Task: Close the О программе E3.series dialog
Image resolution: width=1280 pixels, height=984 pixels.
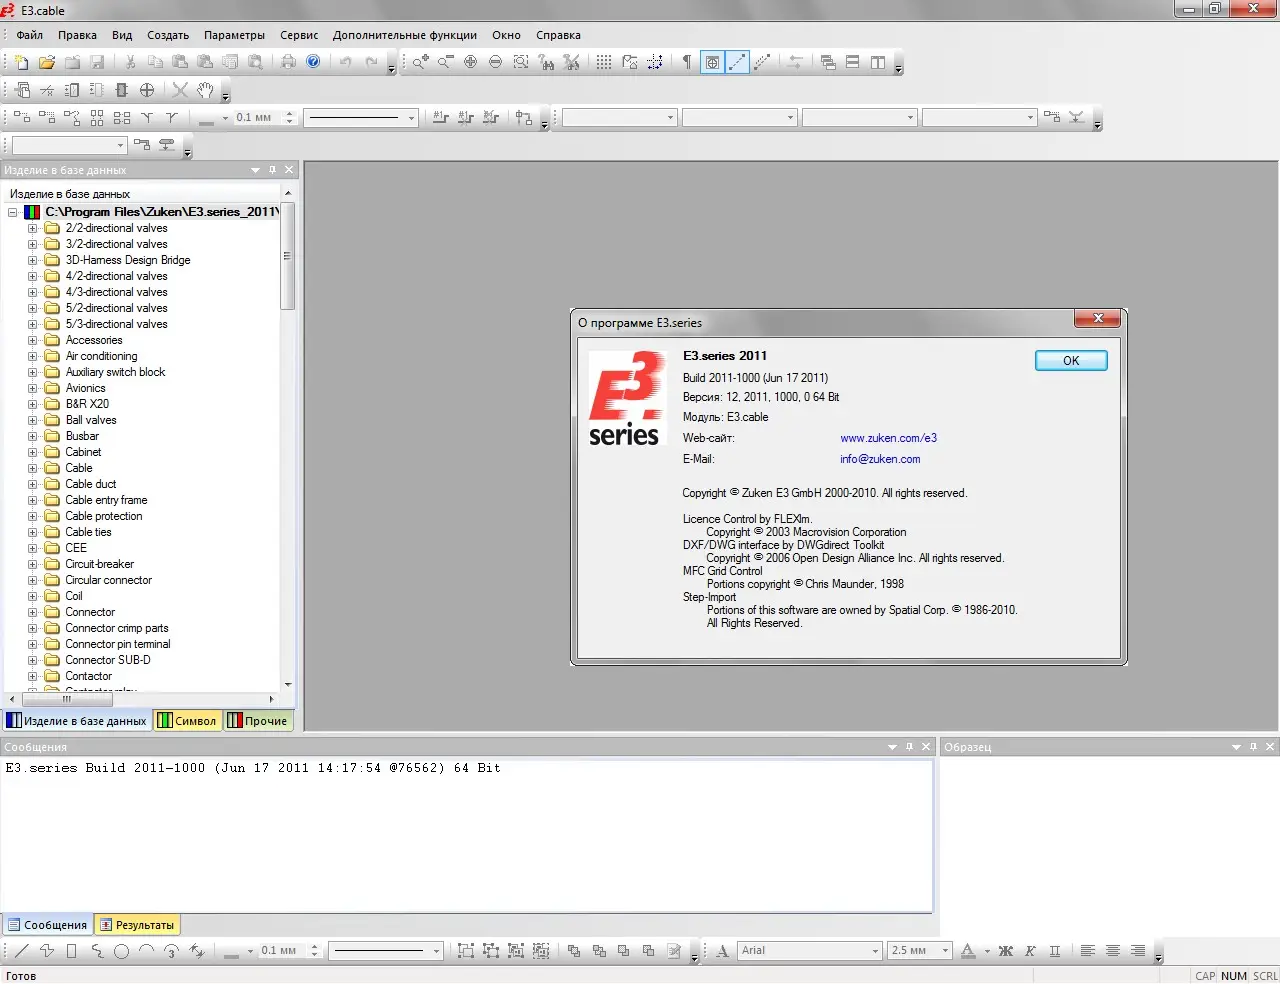Action: coord(1098,318)
